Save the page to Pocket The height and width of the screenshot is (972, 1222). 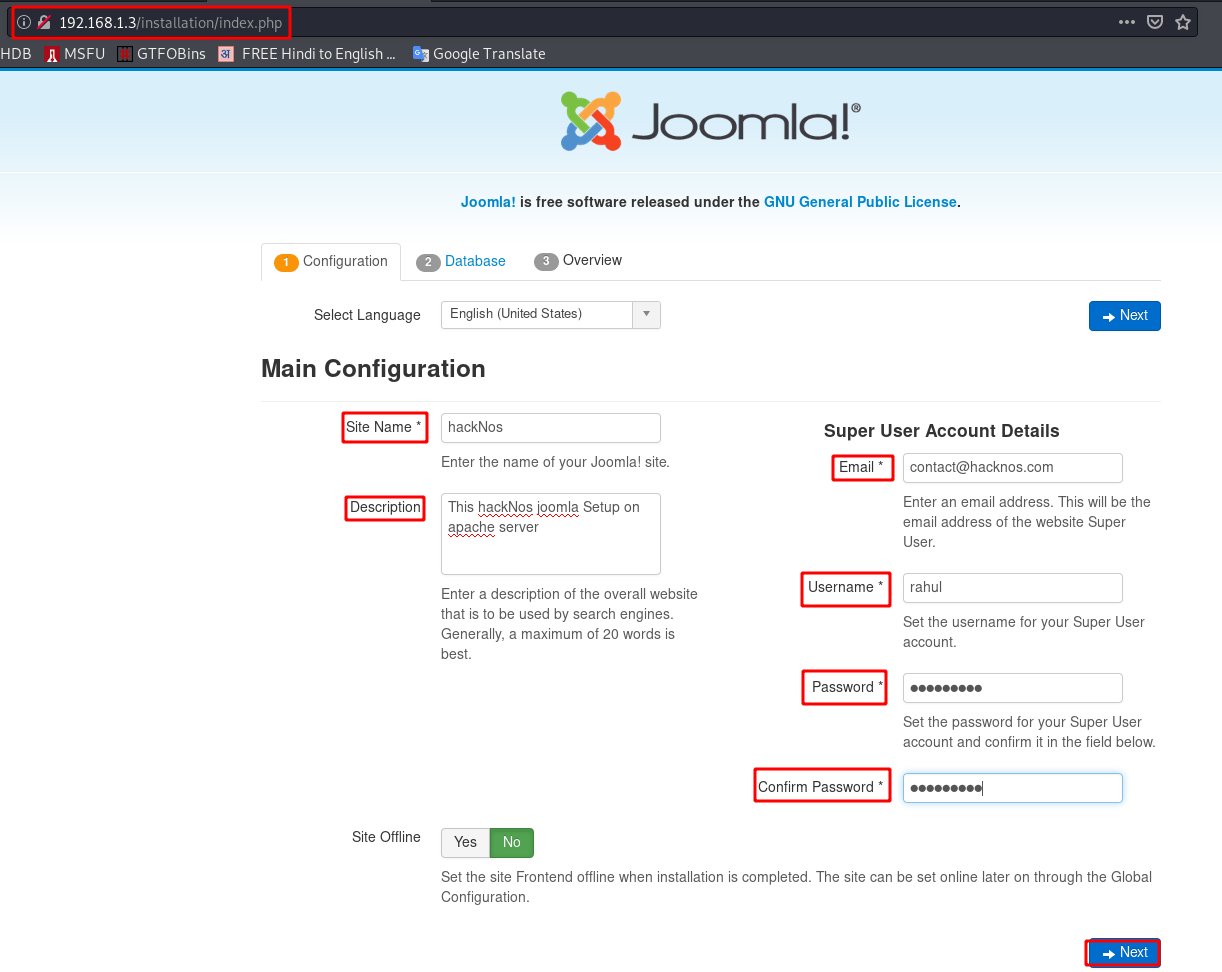pos(1155,20)
